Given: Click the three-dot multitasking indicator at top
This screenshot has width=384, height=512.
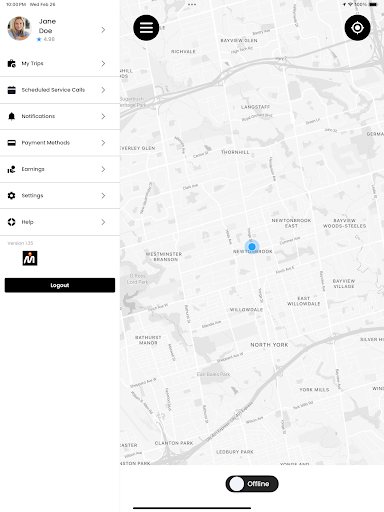Looking at the screenshot, I should (192, 4).
